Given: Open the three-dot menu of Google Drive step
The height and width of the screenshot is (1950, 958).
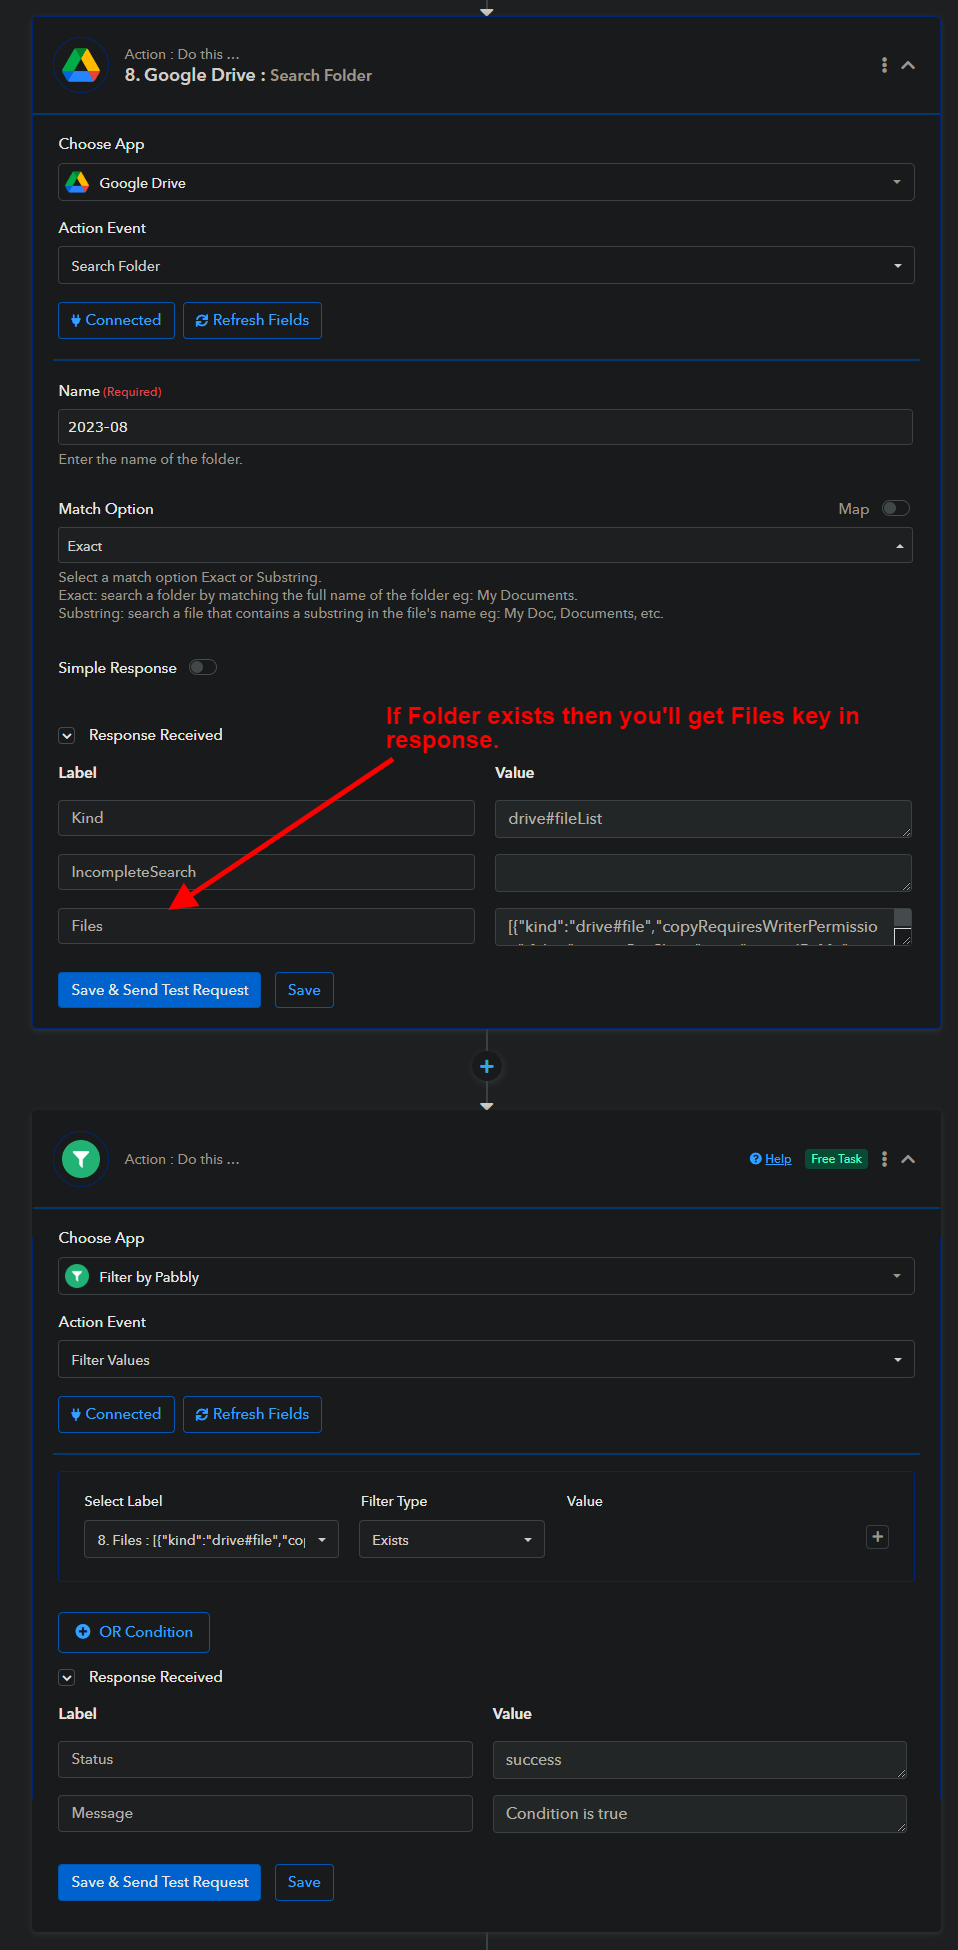Looking at the screenshot, I should tap(884, 65).
